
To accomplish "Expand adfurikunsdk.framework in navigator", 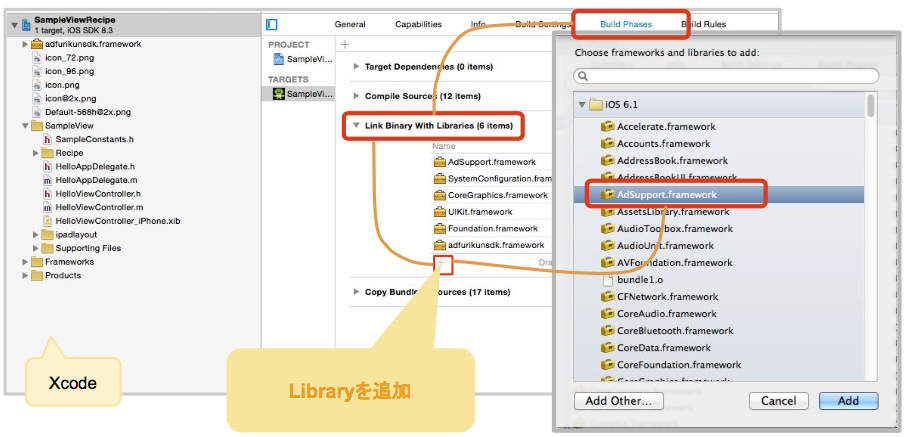I will click(x=25, y=44).
